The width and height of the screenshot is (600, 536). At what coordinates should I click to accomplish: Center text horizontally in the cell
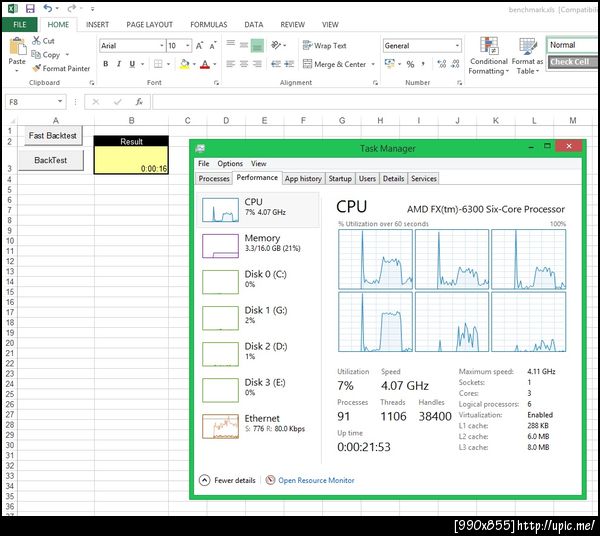click(244, 64)
